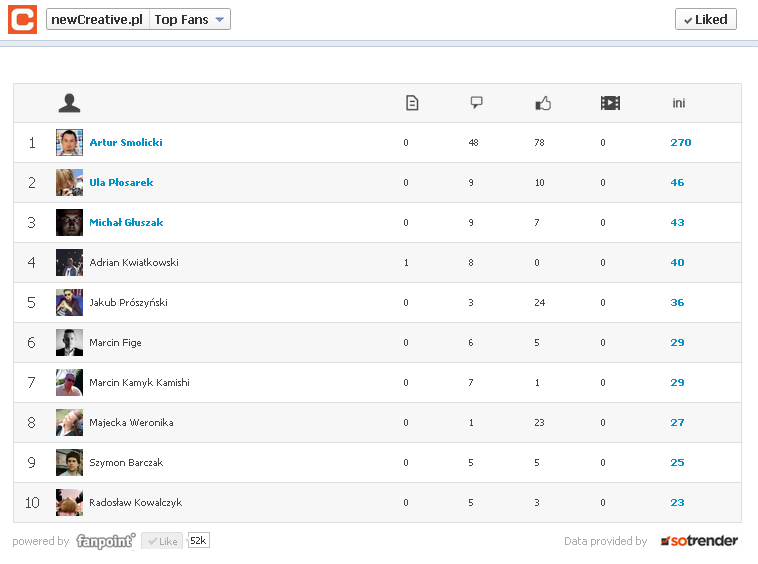The width and height of the screenshot is (758, 564).
Task: Sort by video film icon column
Action: (610, 103)
